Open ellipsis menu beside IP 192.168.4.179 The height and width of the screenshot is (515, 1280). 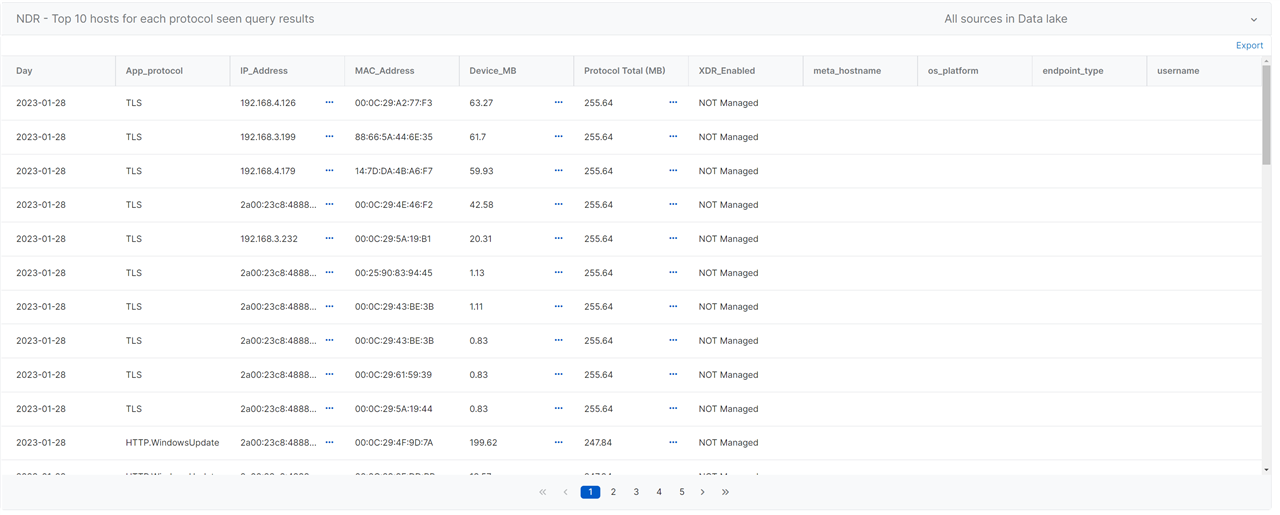click(x=329, y=171)
